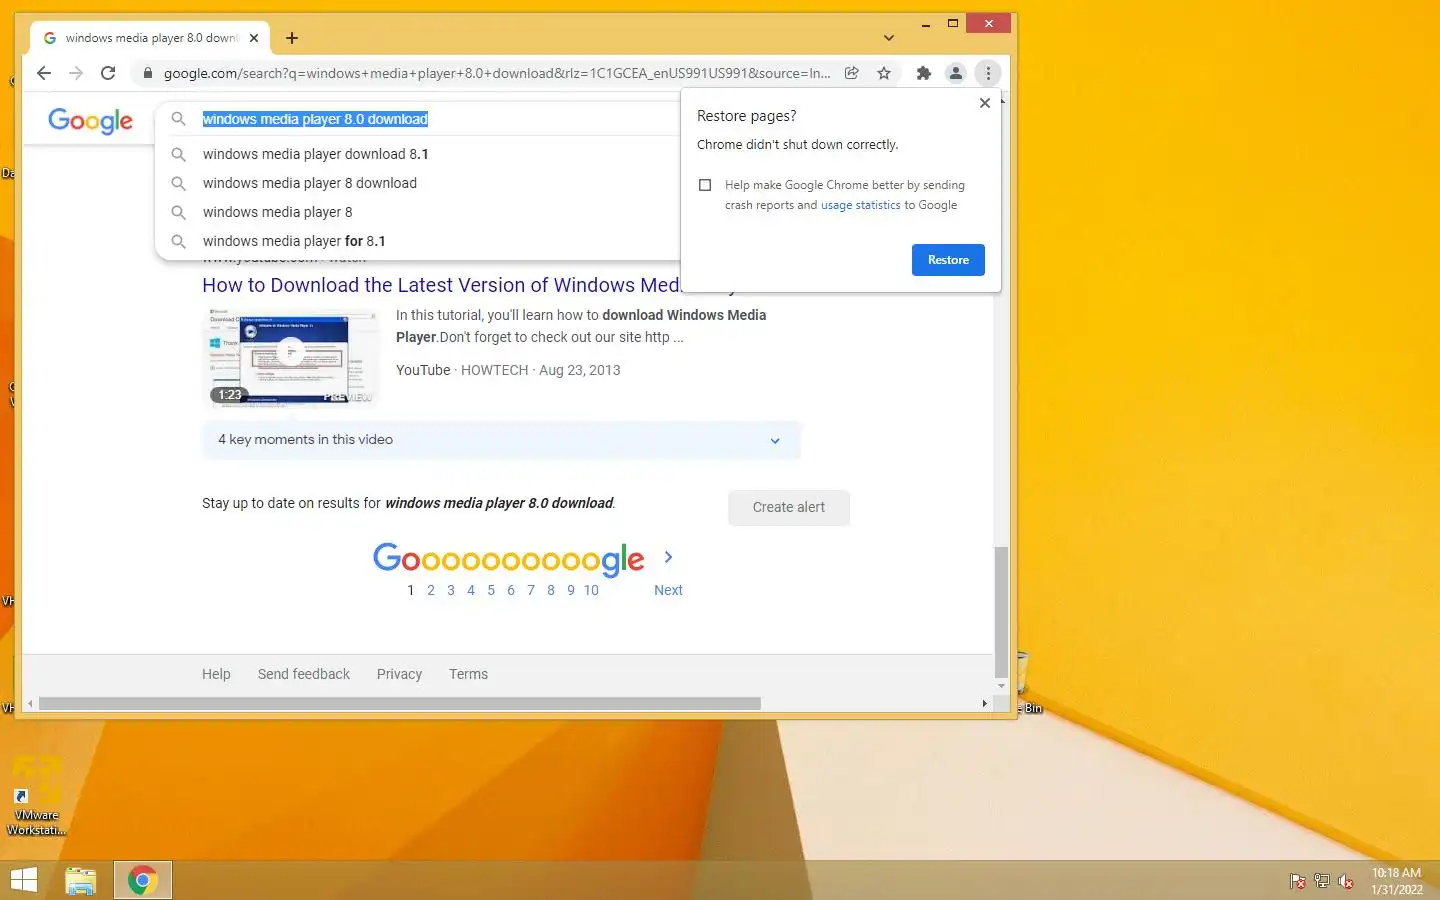Click the Chrome icon in the taskbar

142,880
